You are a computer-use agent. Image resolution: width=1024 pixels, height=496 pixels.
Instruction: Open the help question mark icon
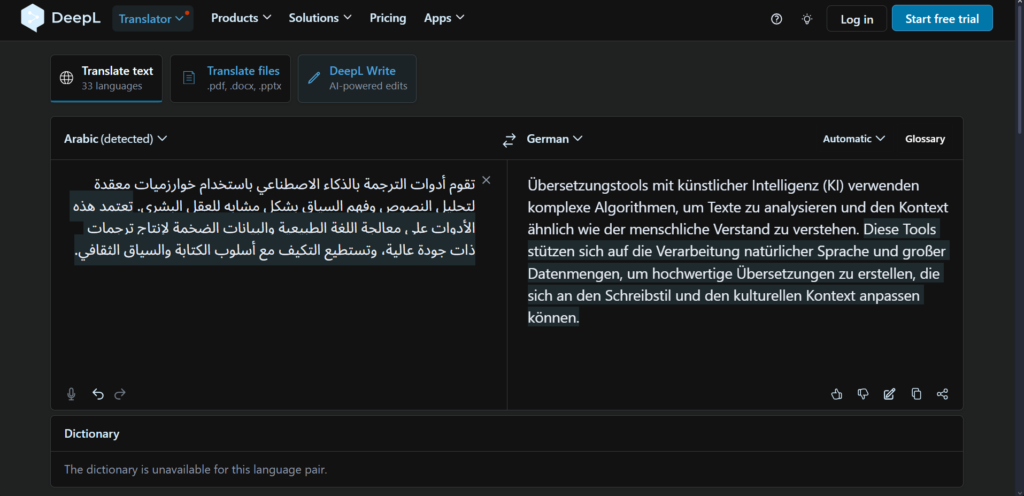pos(776,19)
